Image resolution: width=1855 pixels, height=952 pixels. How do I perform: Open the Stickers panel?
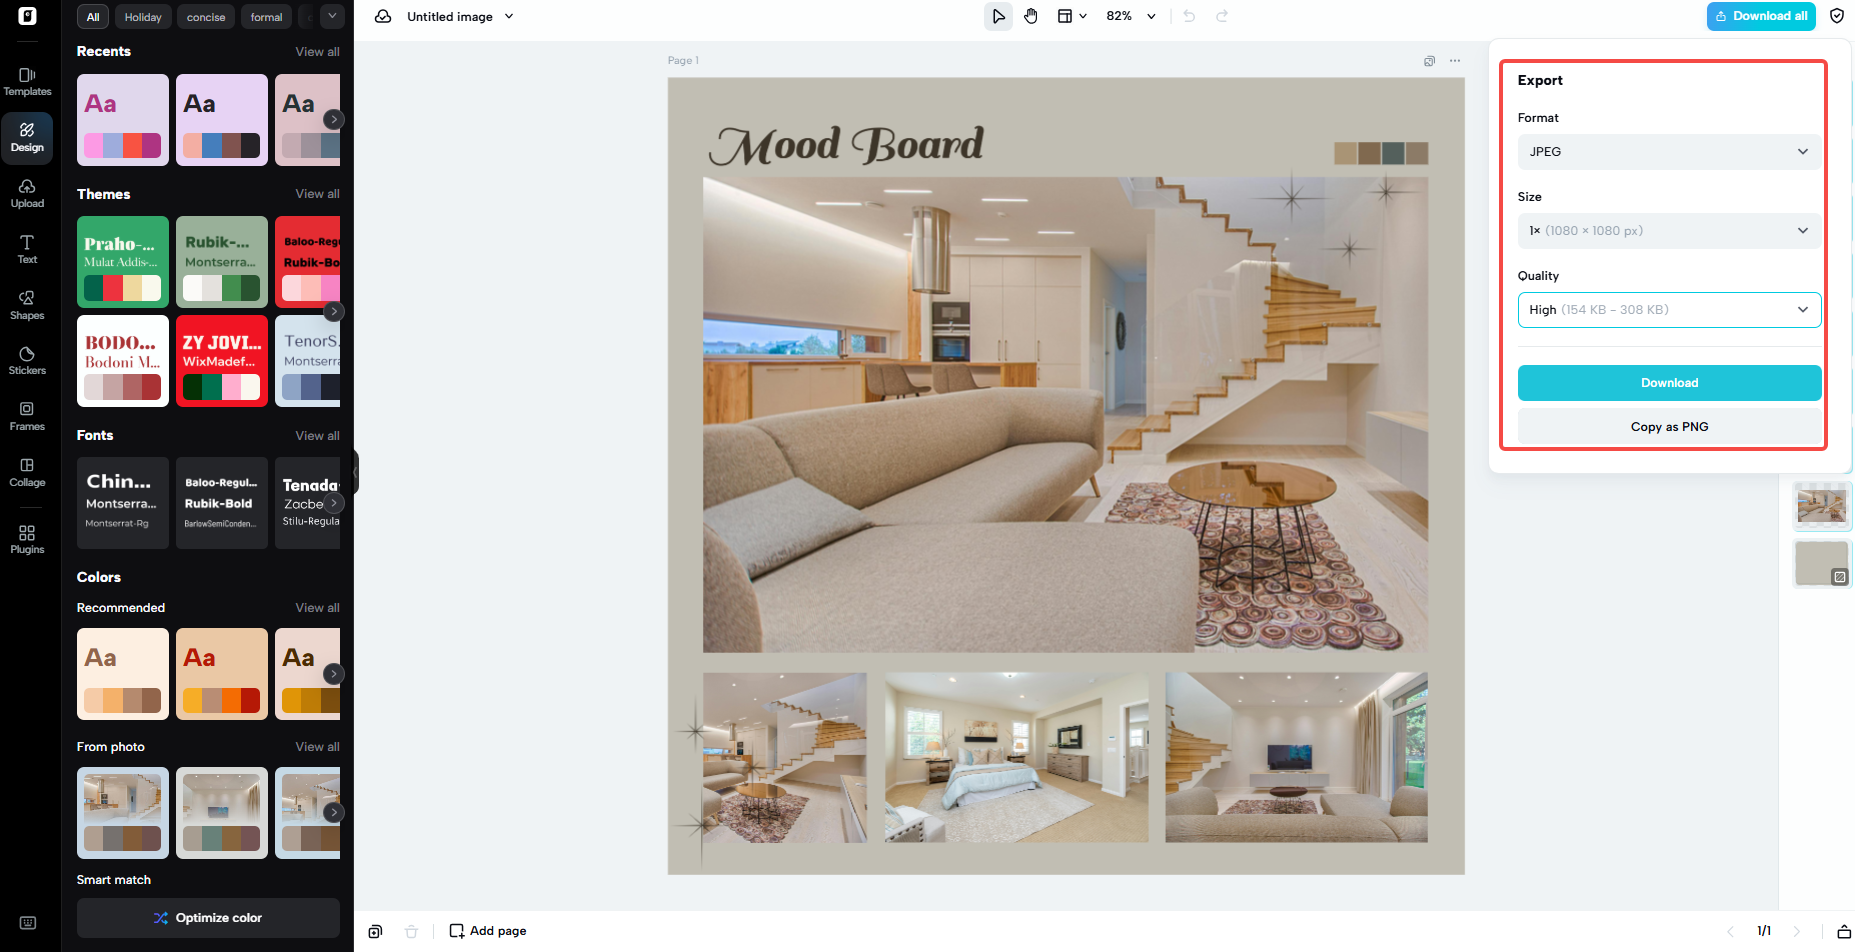point(27,360)
